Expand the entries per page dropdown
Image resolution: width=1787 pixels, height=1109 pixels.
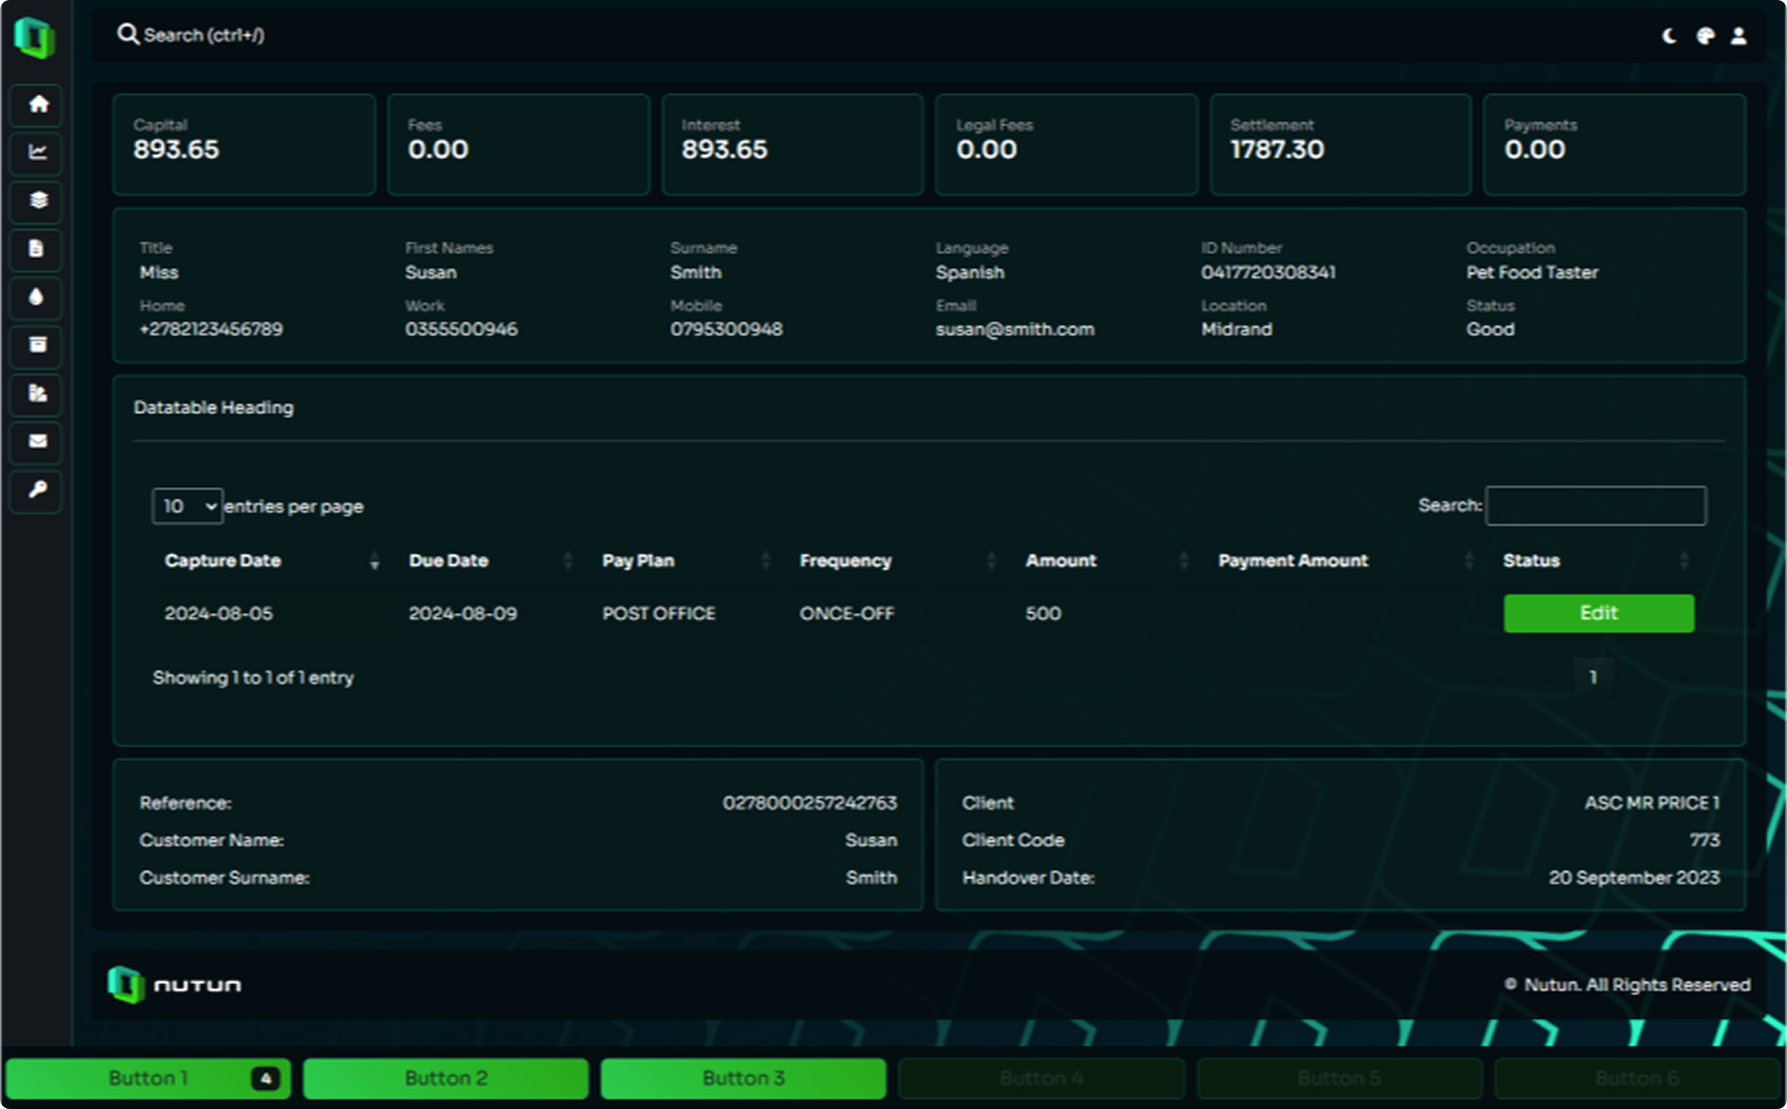[x=187, y=506]
